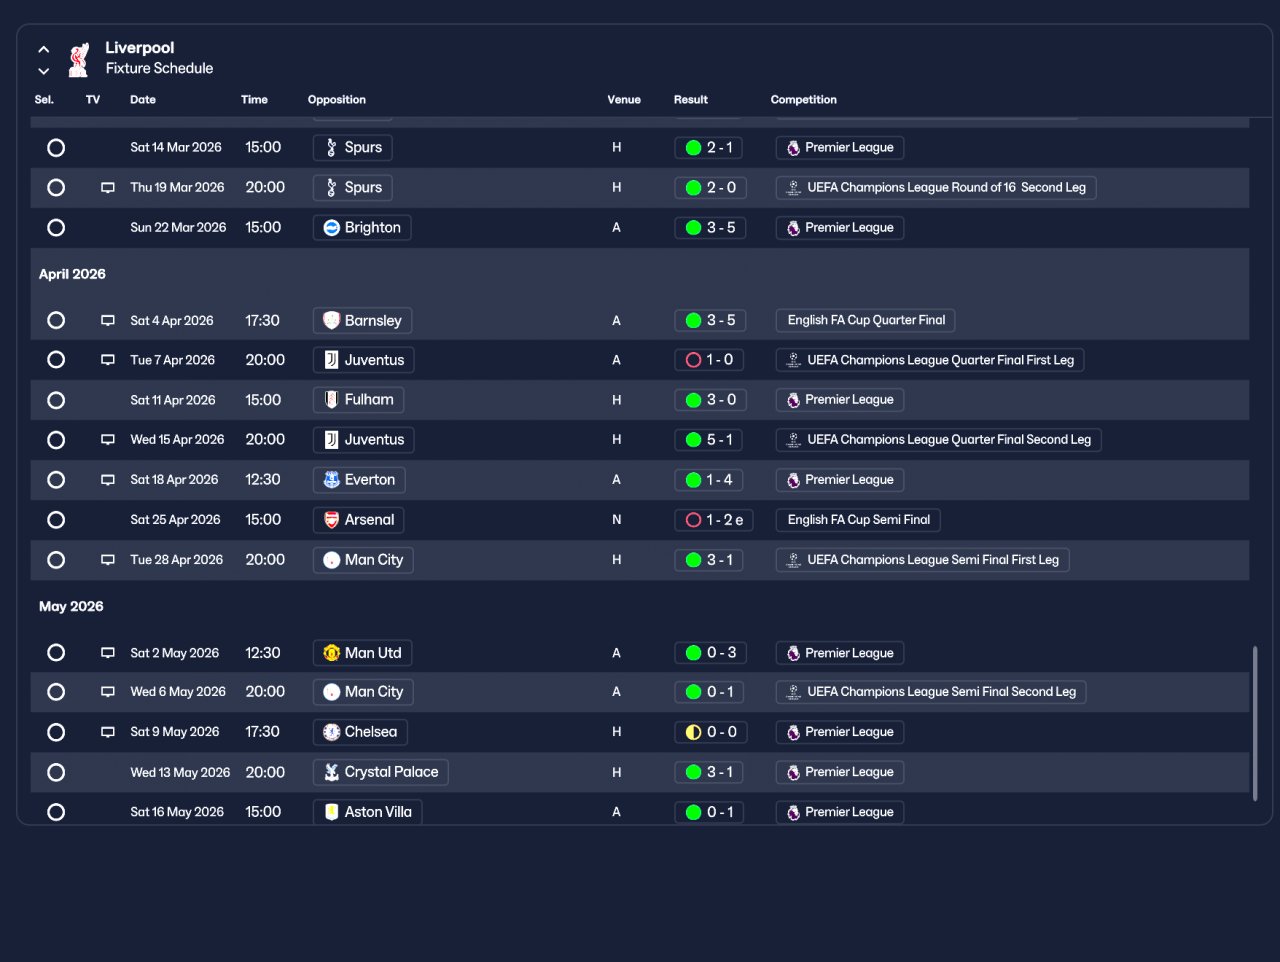Open the 1 - 2 e result against Arsenal
The width and height of the screenshot is (1280, 962).
714,520
